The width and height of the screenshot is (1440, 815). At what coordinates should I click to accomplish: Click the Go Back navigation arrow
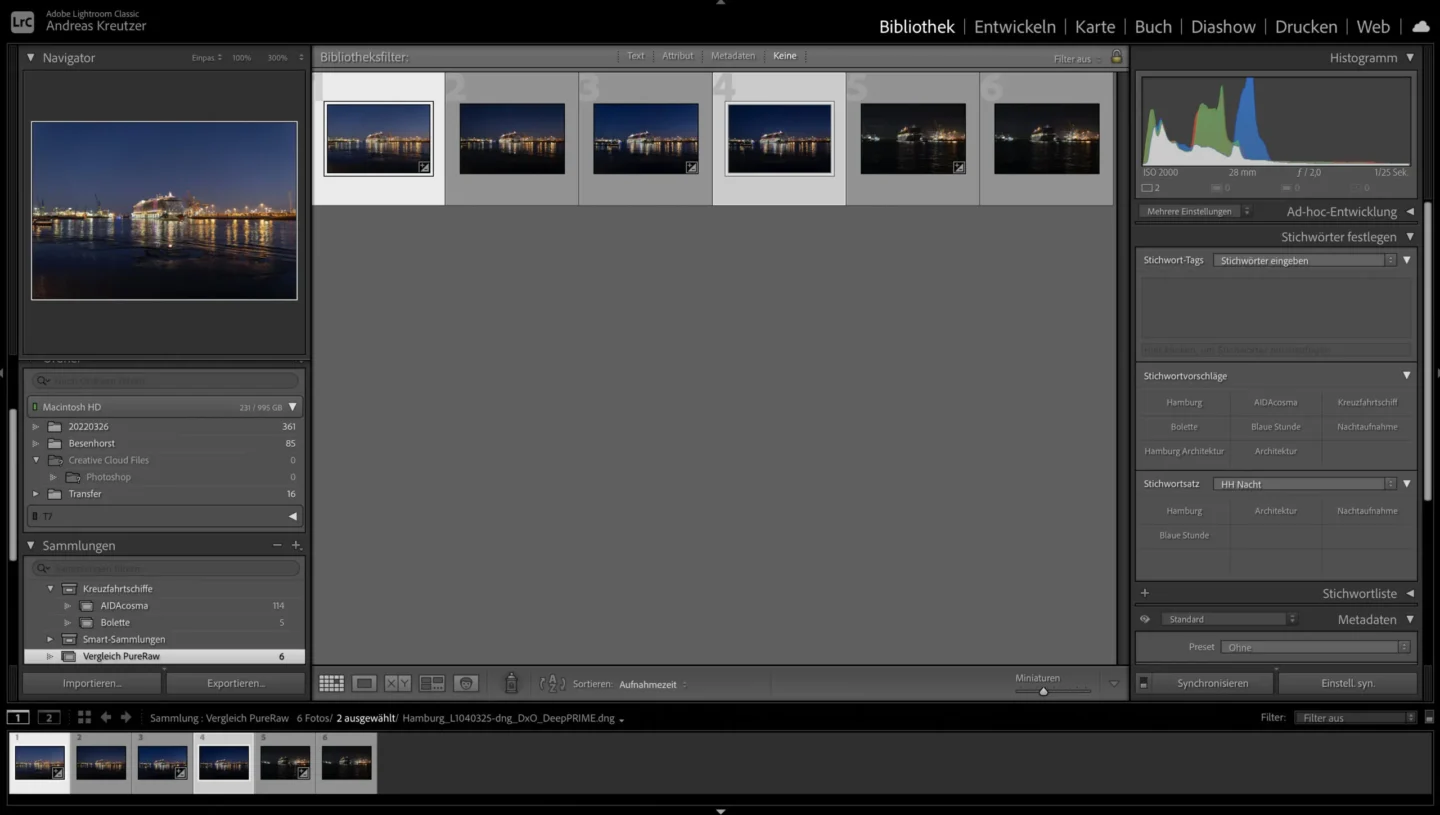105,717
